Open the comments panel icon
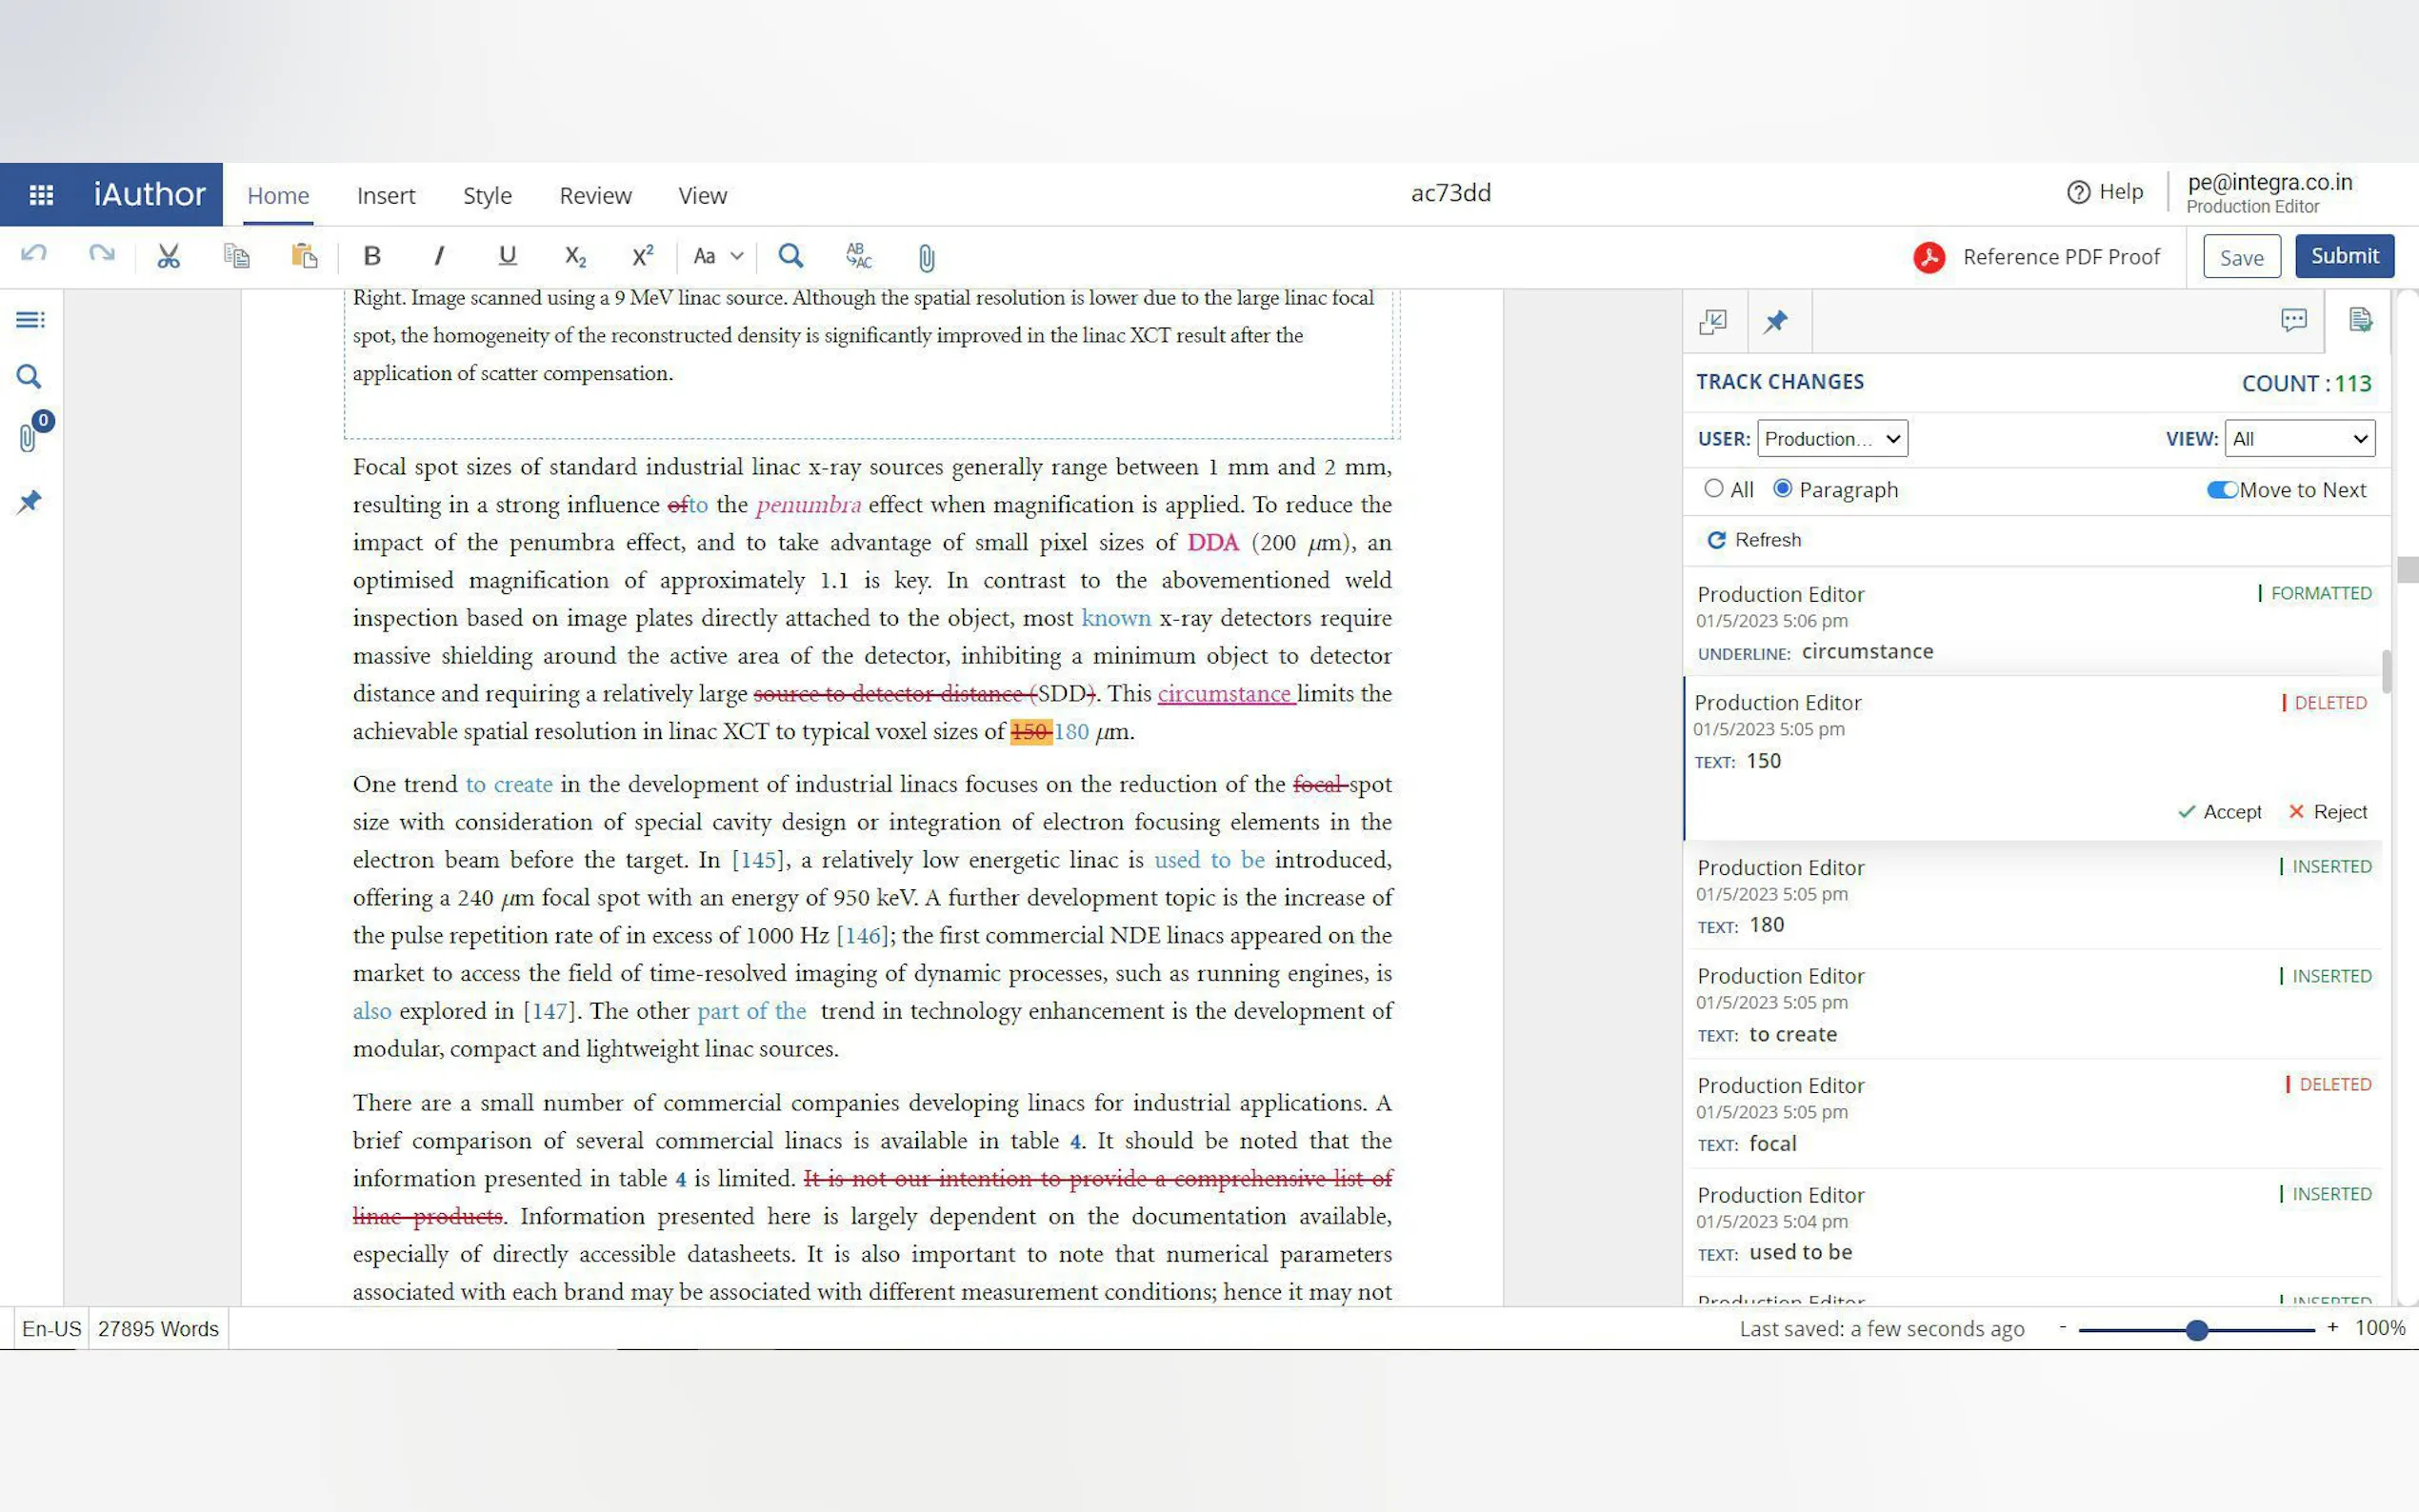The height and width of the screenshot is (1512, 2419). coord(2293,321)
